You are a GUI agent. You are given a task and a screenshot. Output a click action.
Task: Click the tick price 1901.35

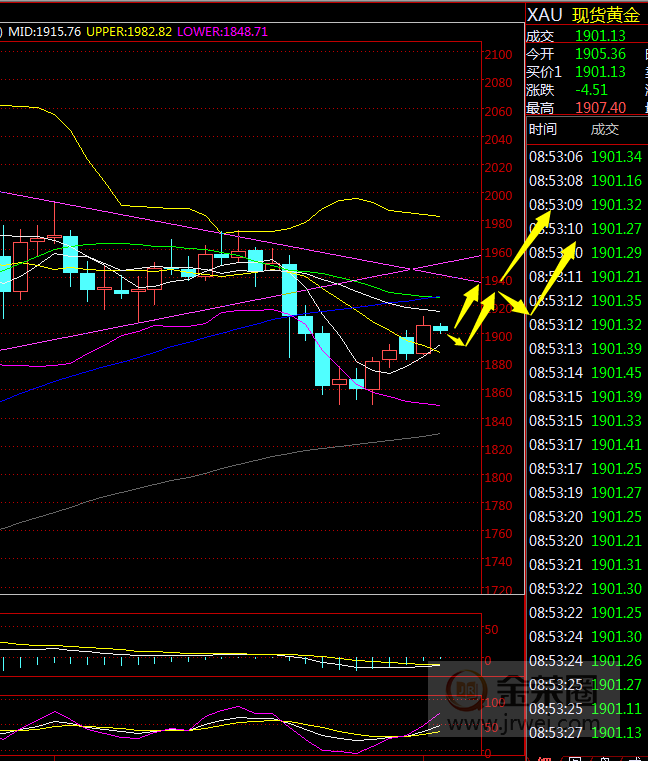click(x=616, y=301)
